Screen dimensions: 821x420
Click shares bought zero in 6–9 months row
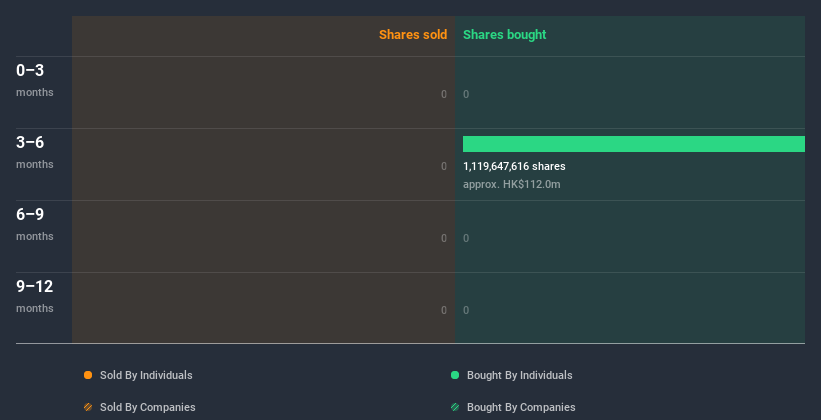(x=466, y=238)
